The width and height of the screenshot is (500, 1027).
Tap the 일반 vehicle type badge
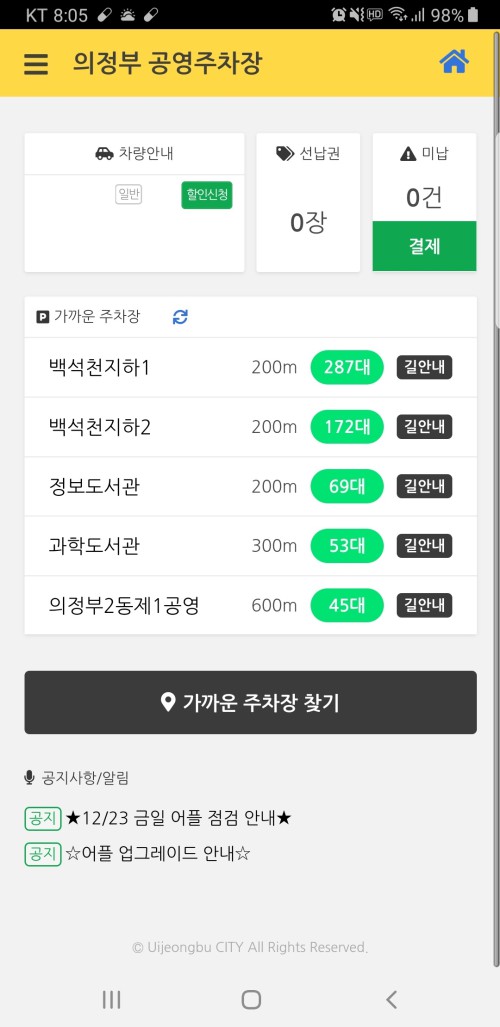tap(128, 195)
